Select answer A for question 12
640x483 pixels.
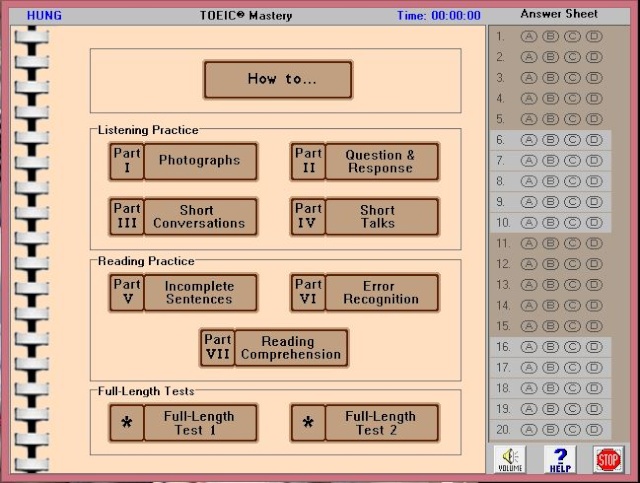tap(529, 264)
